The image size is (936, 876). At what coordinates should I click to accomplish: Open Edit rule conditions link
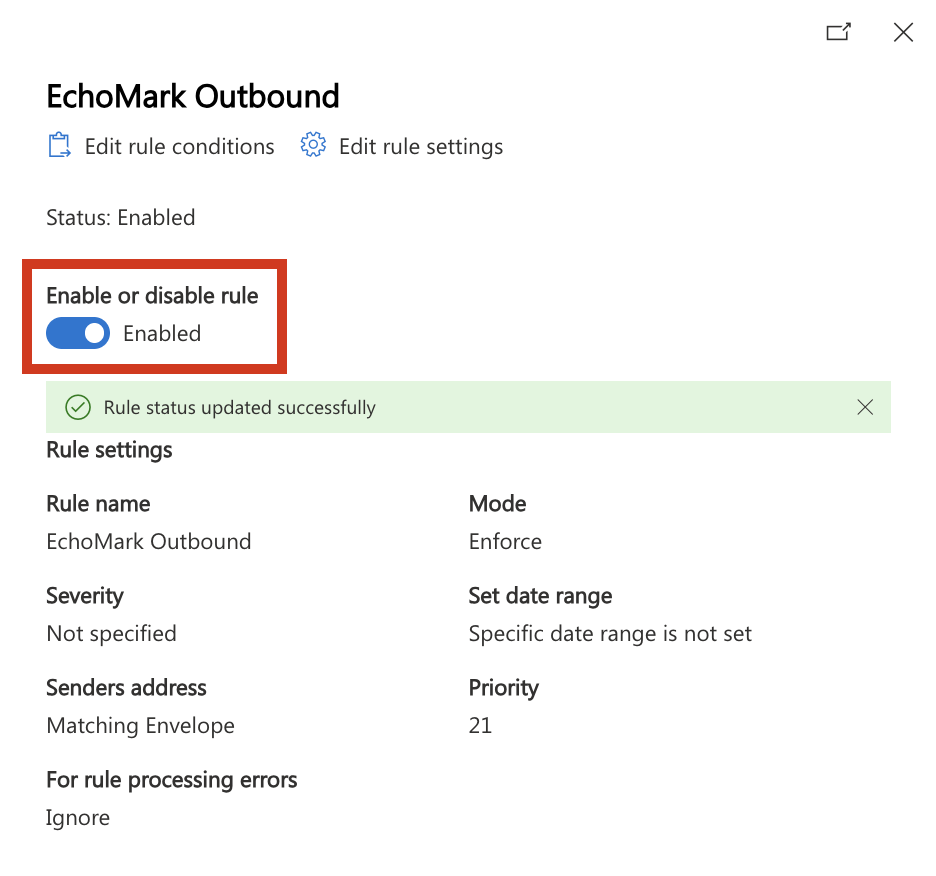point(179,146)
